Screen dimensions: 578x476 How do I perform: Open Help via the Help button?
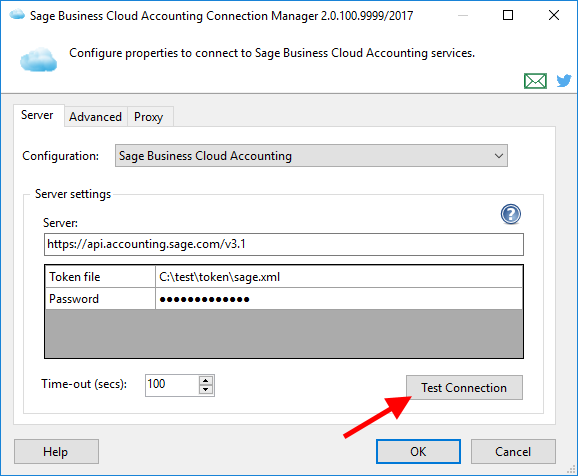coord(56,451)
